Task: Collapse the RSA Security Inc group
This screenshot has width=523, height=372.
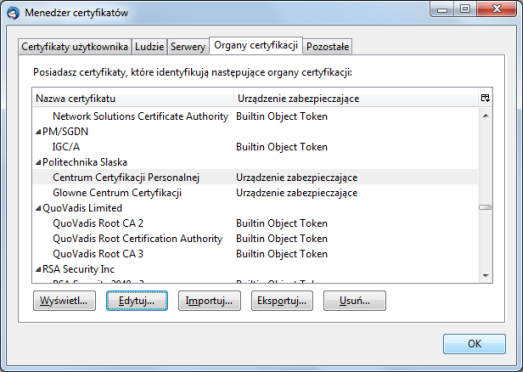Action: coord(38,270)
